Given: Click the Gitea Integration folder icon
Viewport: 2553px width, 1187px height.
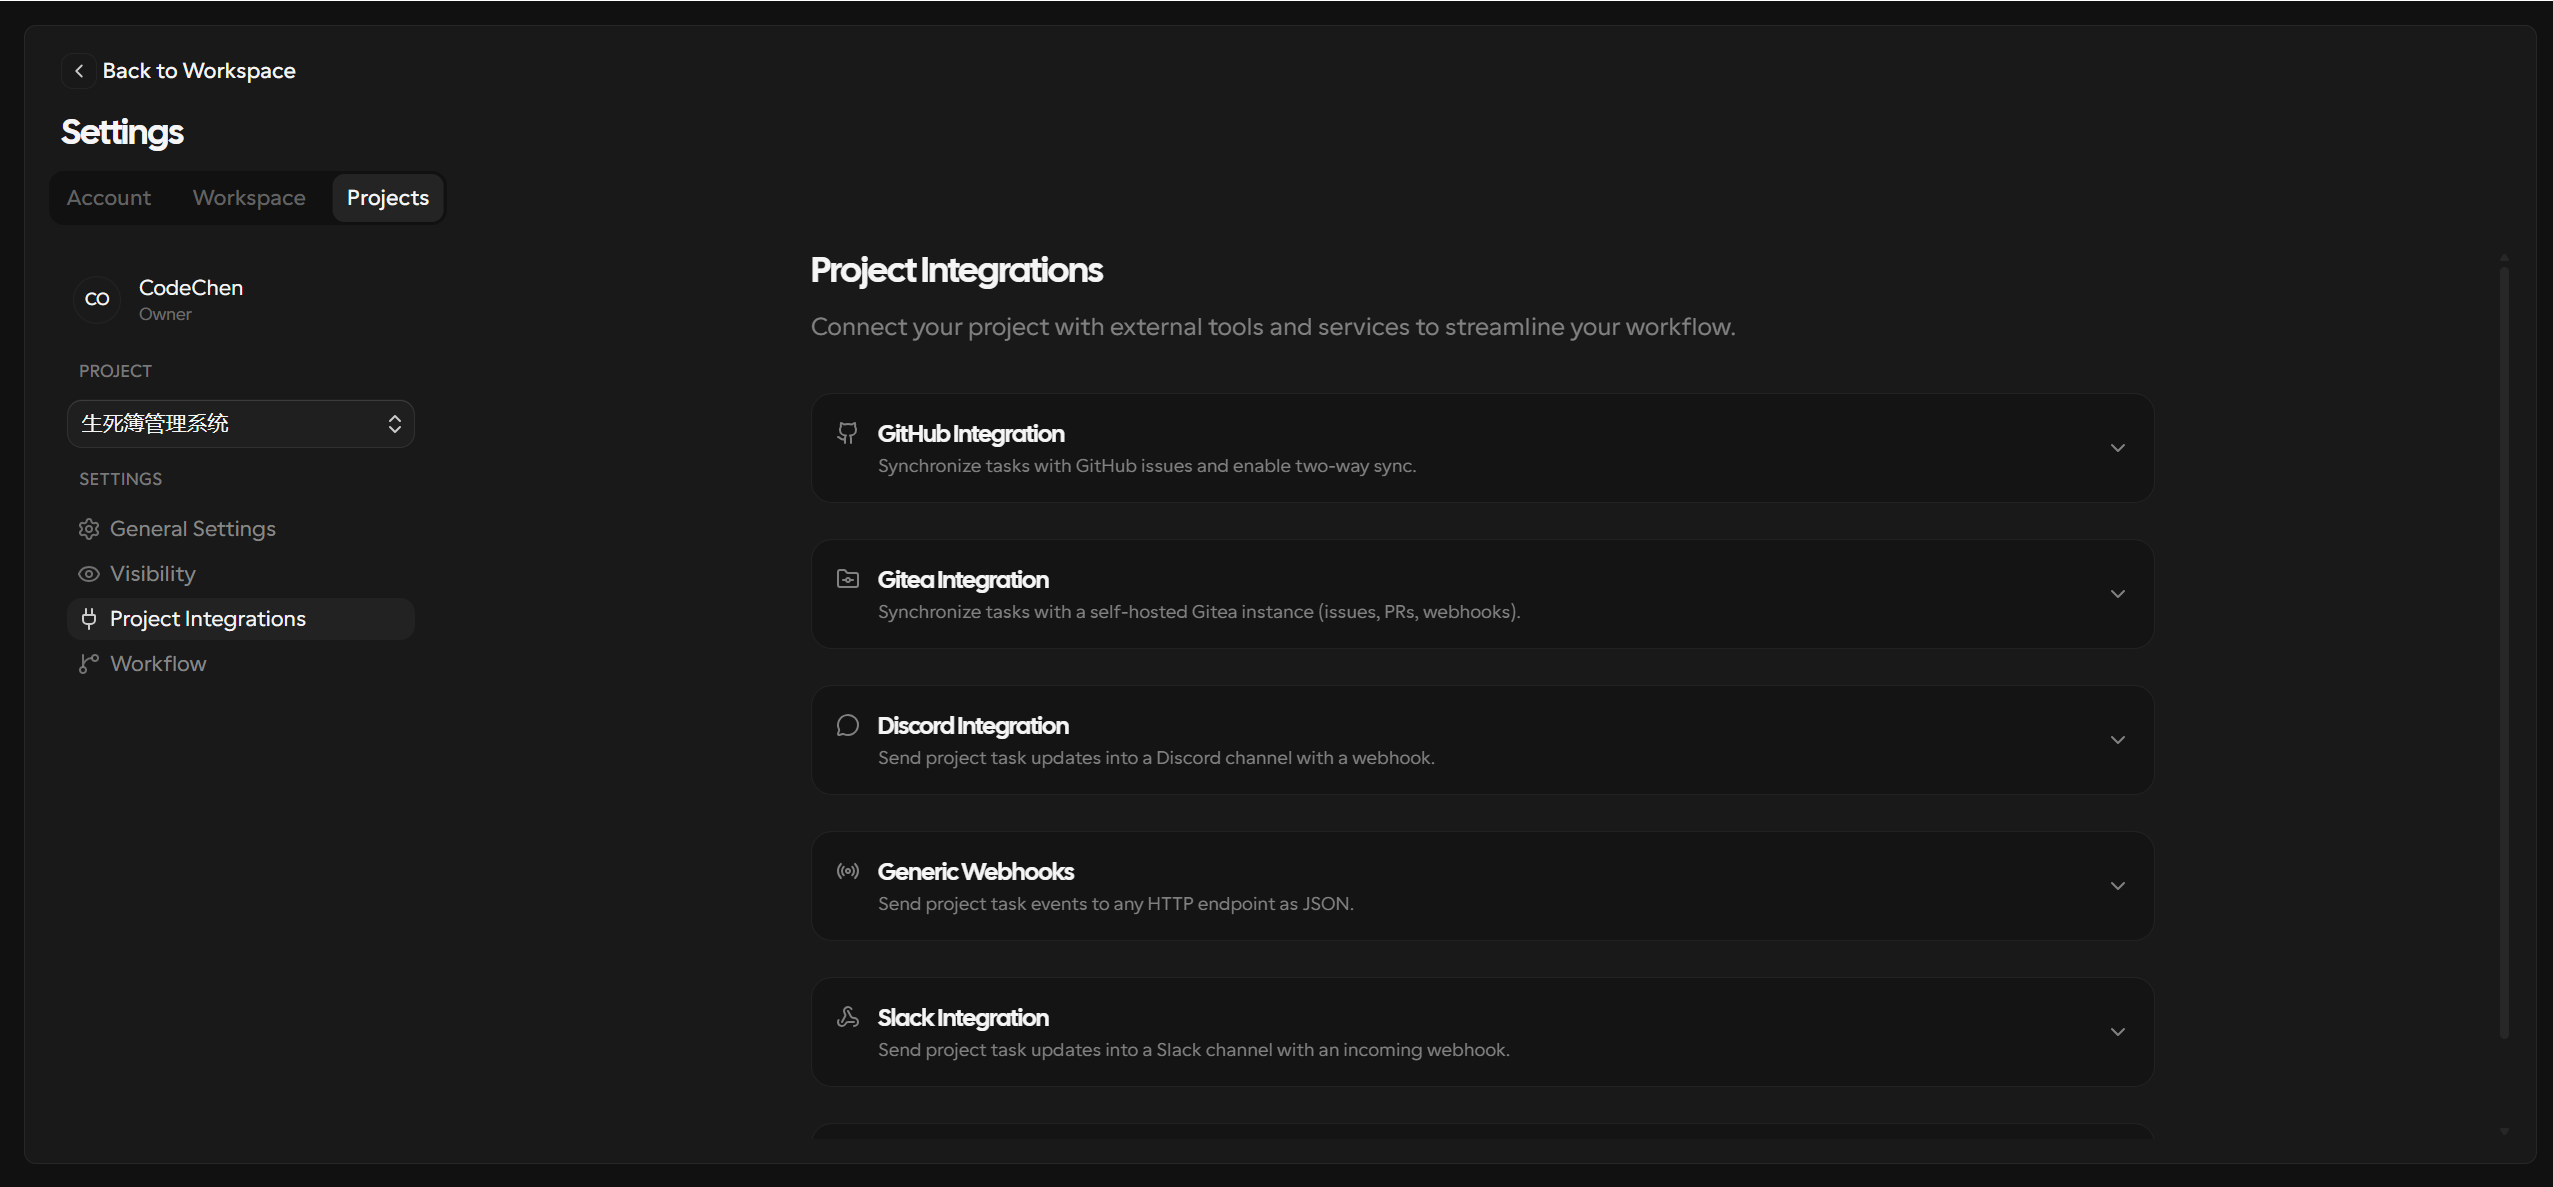Looking at the screenshot, I should (x=847, y=579).
